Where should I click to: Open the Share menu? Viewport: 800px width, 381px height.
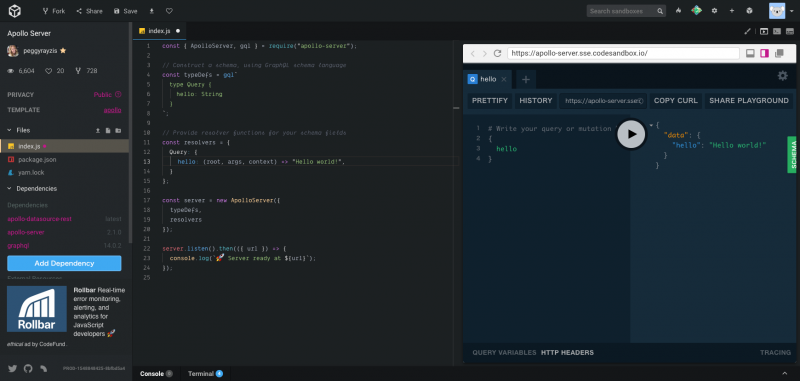89,11
